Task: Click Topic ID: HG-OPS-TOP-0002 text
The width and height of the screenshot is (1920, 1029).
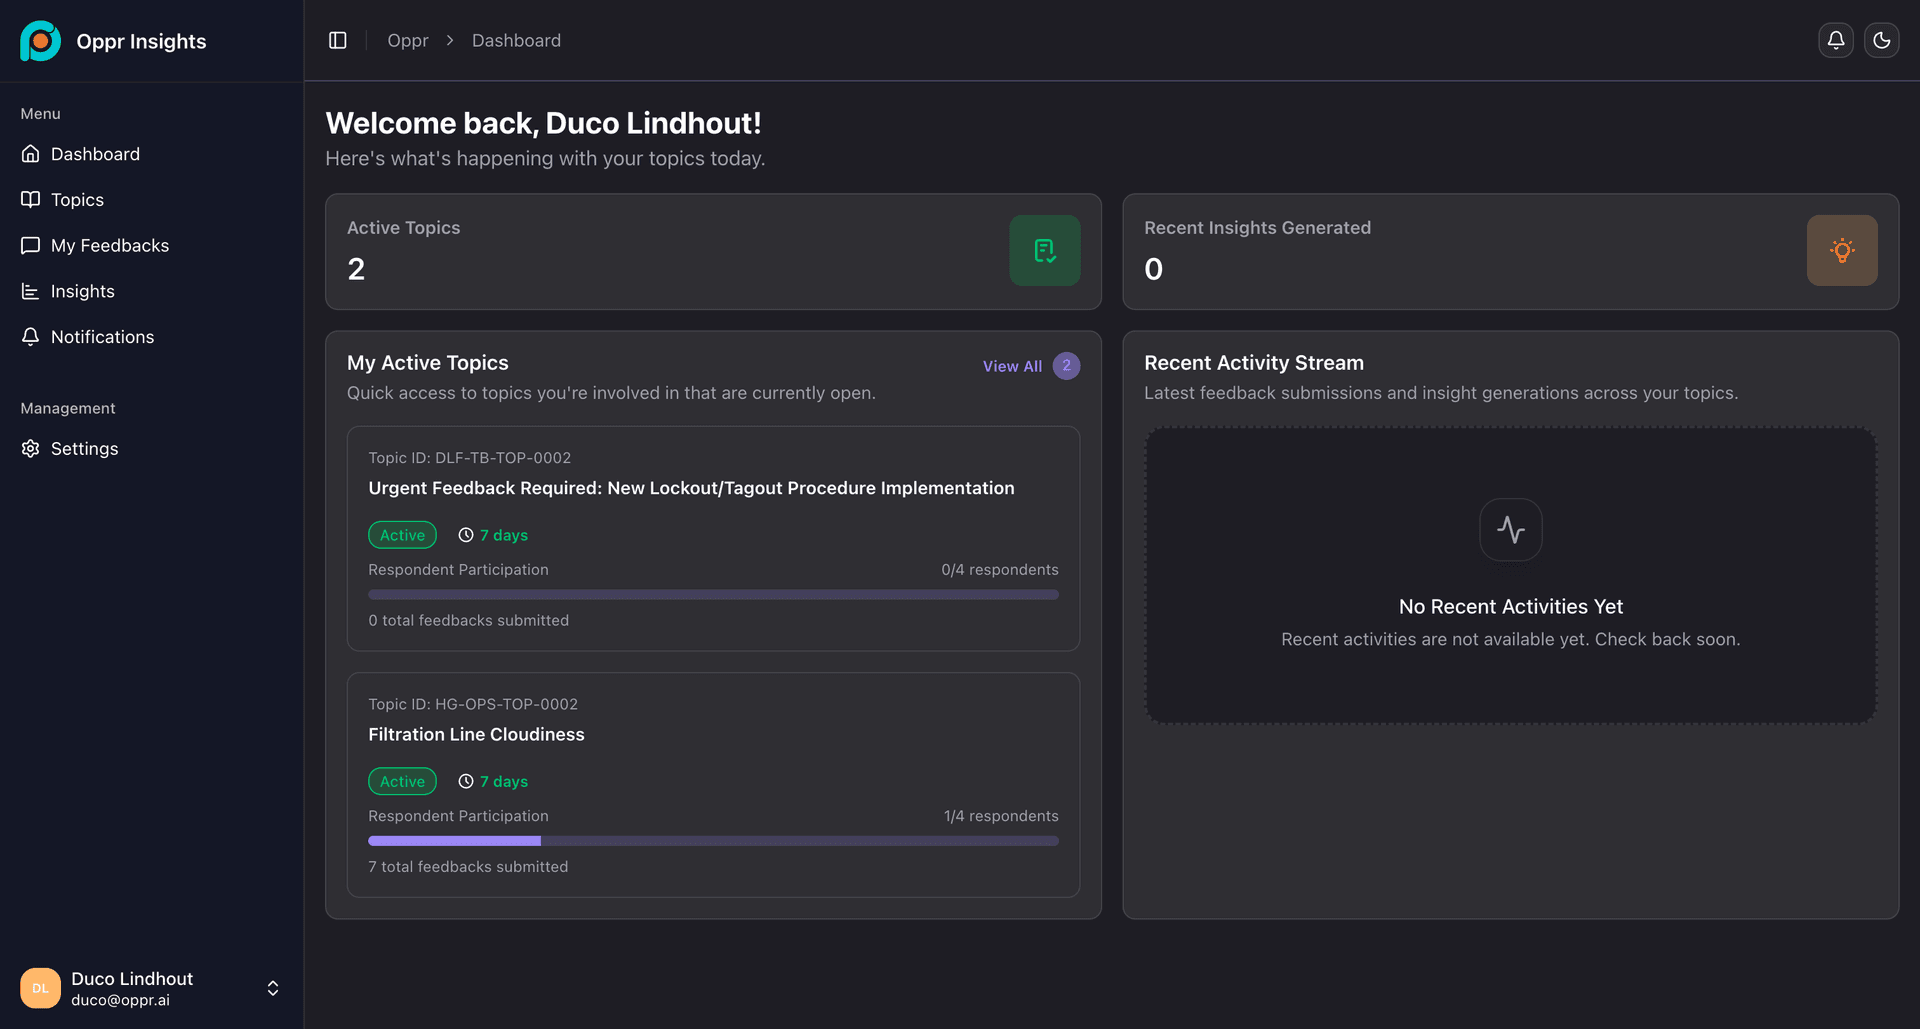Action: click(473, 704)
